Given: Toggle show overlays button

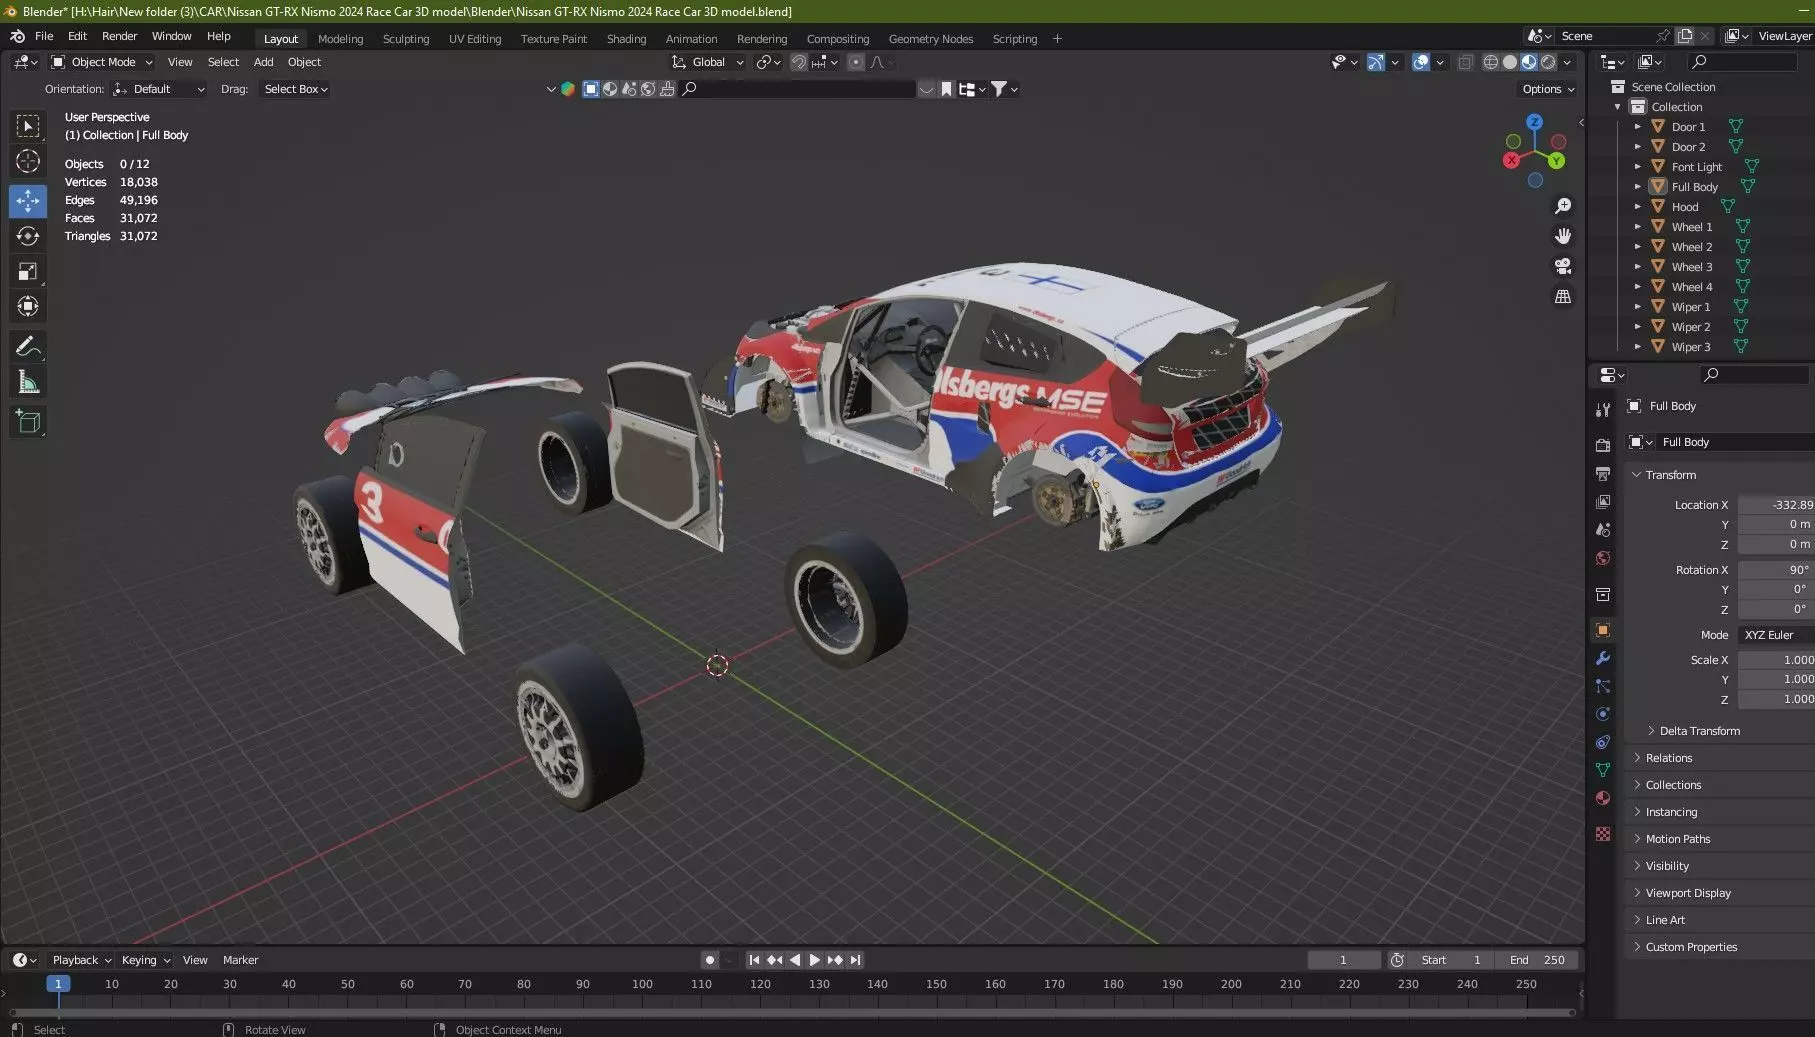Looking at the screenshot, I should click(x=1421, y=62).
